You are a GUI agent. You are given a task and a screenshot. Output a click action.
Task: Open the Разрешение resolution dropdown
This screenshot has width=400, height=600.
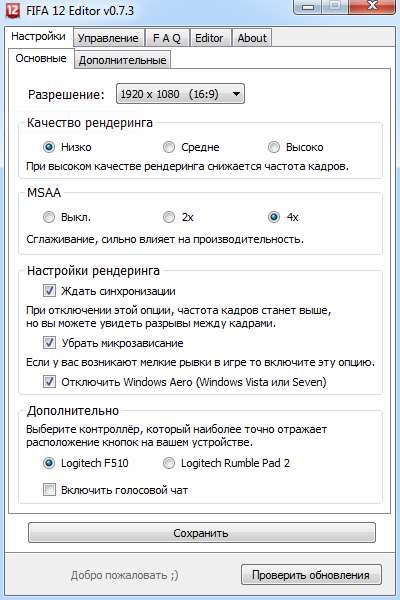click(180, 94)
